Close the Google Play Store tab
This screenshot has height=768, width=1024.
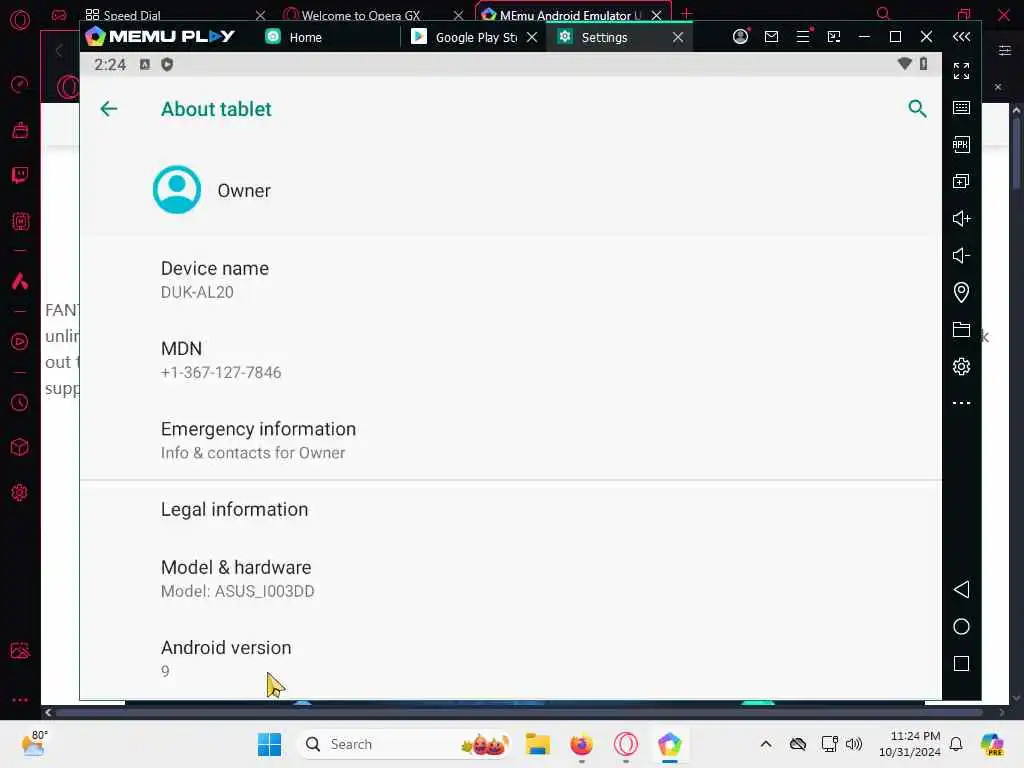532,37
